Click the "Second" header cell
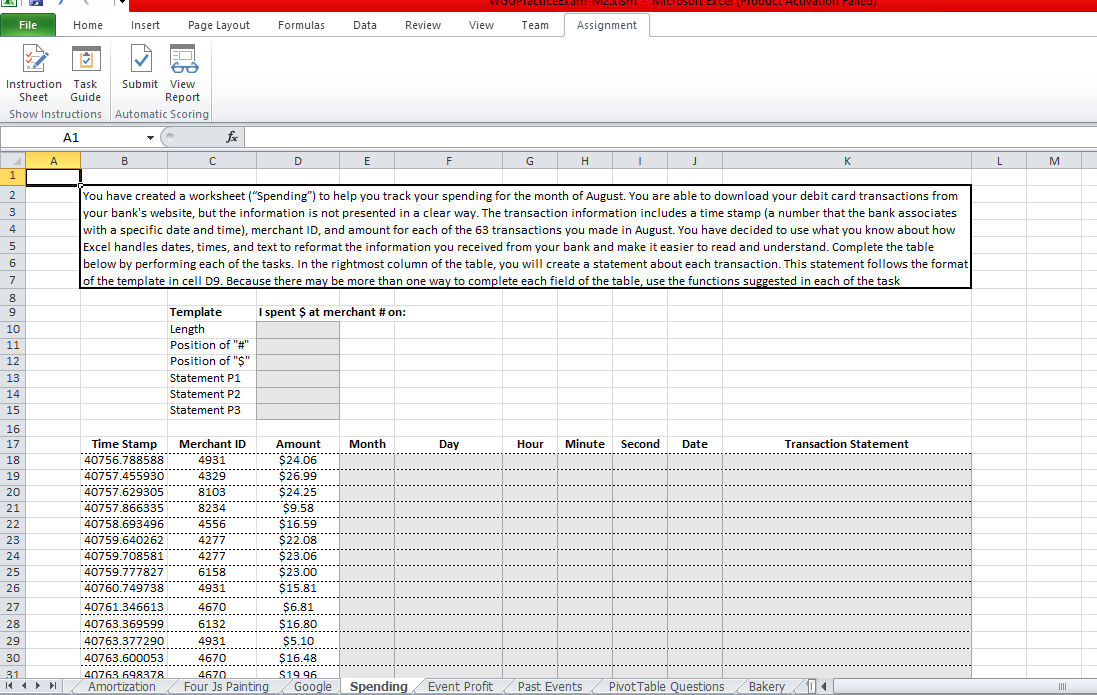 coord(640,444)
